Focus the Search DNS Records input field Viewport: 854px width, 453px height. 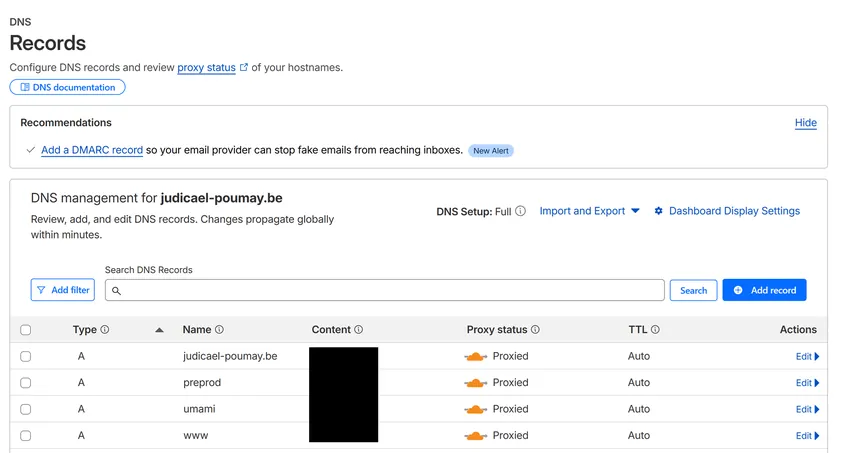385,290
